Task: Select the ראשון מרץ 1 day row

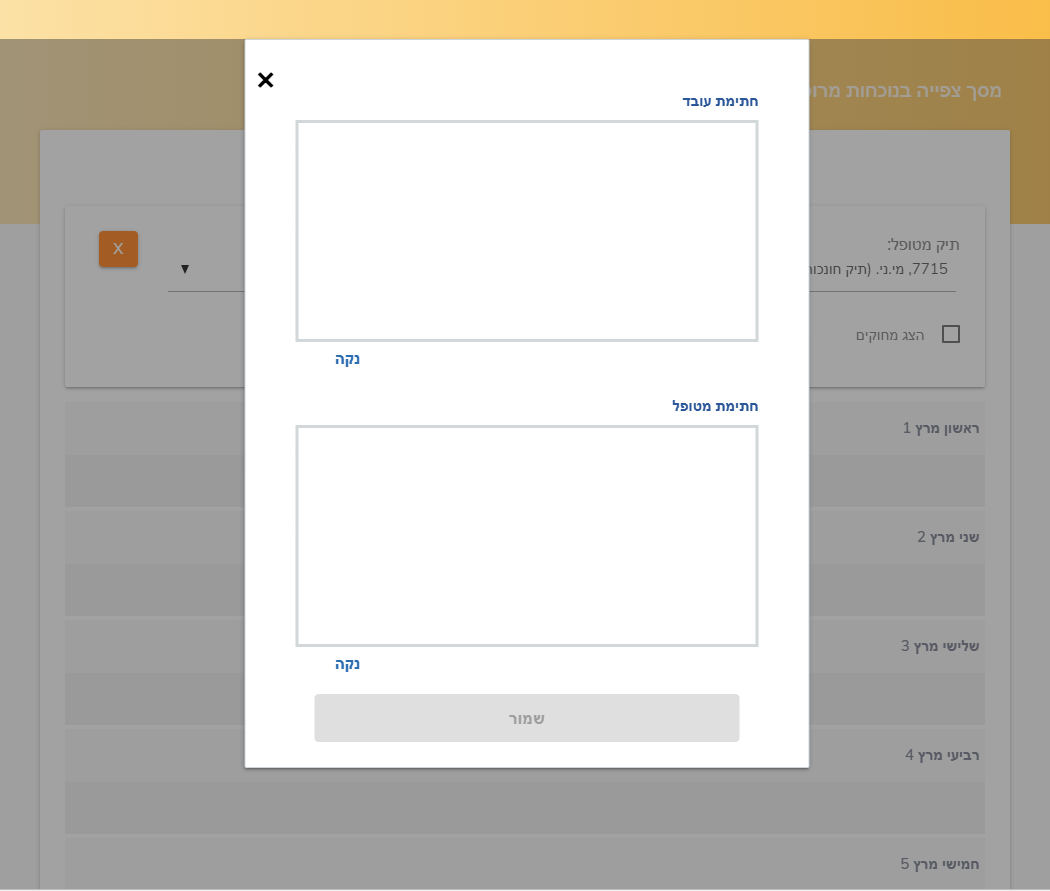Action: [940, 428]
